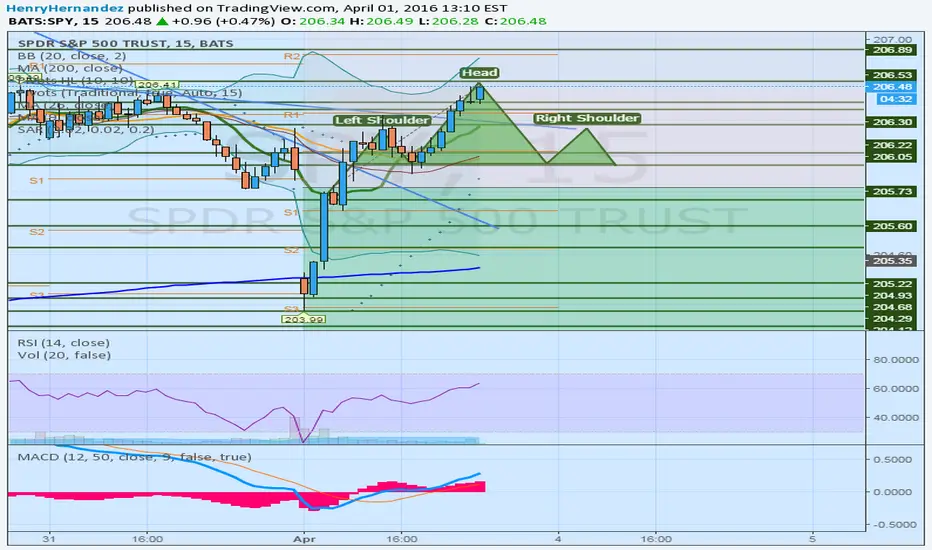Click the current price 206.48 axis label
This screenshot has height=550, width=932.
click(892, 87)
